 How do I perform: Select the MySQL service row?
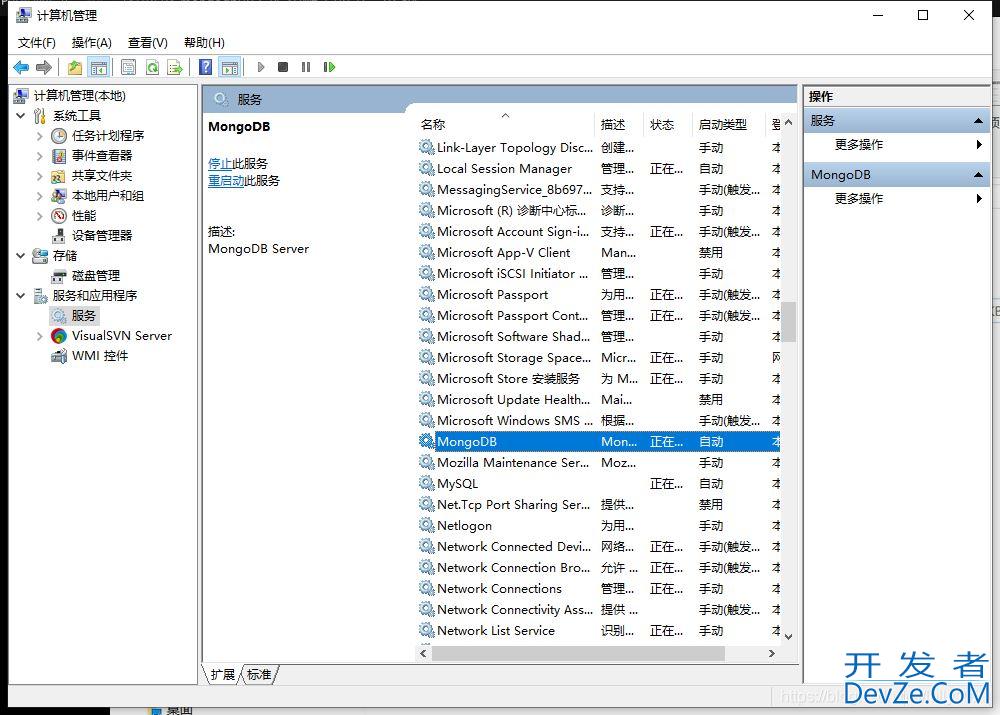(599, 483)
